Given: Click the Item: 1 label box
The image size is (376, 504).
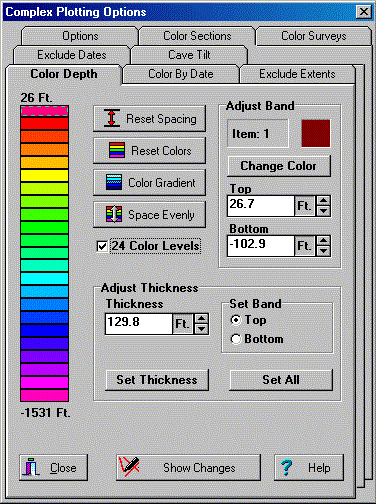Looking at the screenshot, I should 258,133.
